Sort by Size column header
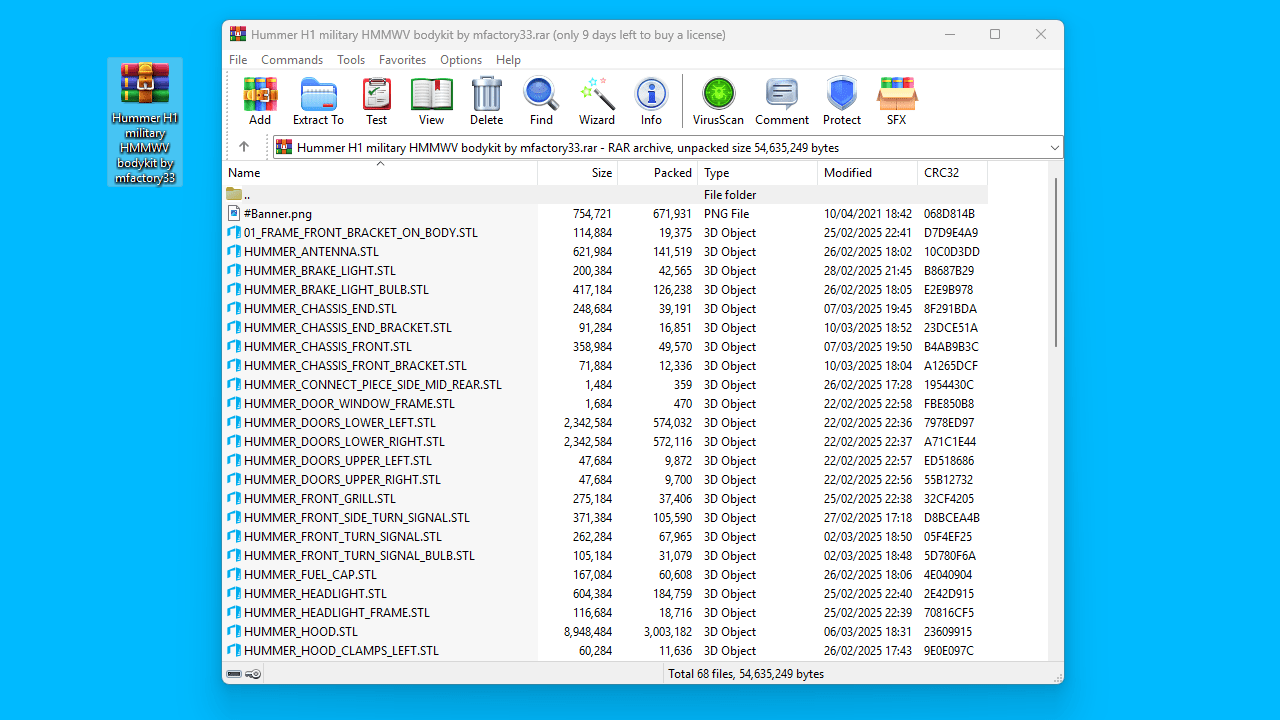 coord(578,173)
